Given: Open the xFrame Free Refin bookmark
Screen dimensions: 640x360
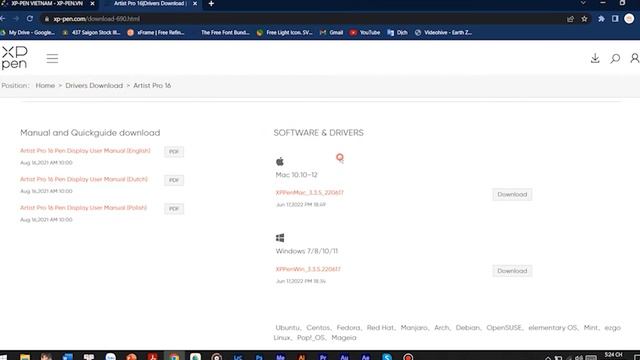Looking at the screenshot, I should pyautogui.click(x=156, y=33).
